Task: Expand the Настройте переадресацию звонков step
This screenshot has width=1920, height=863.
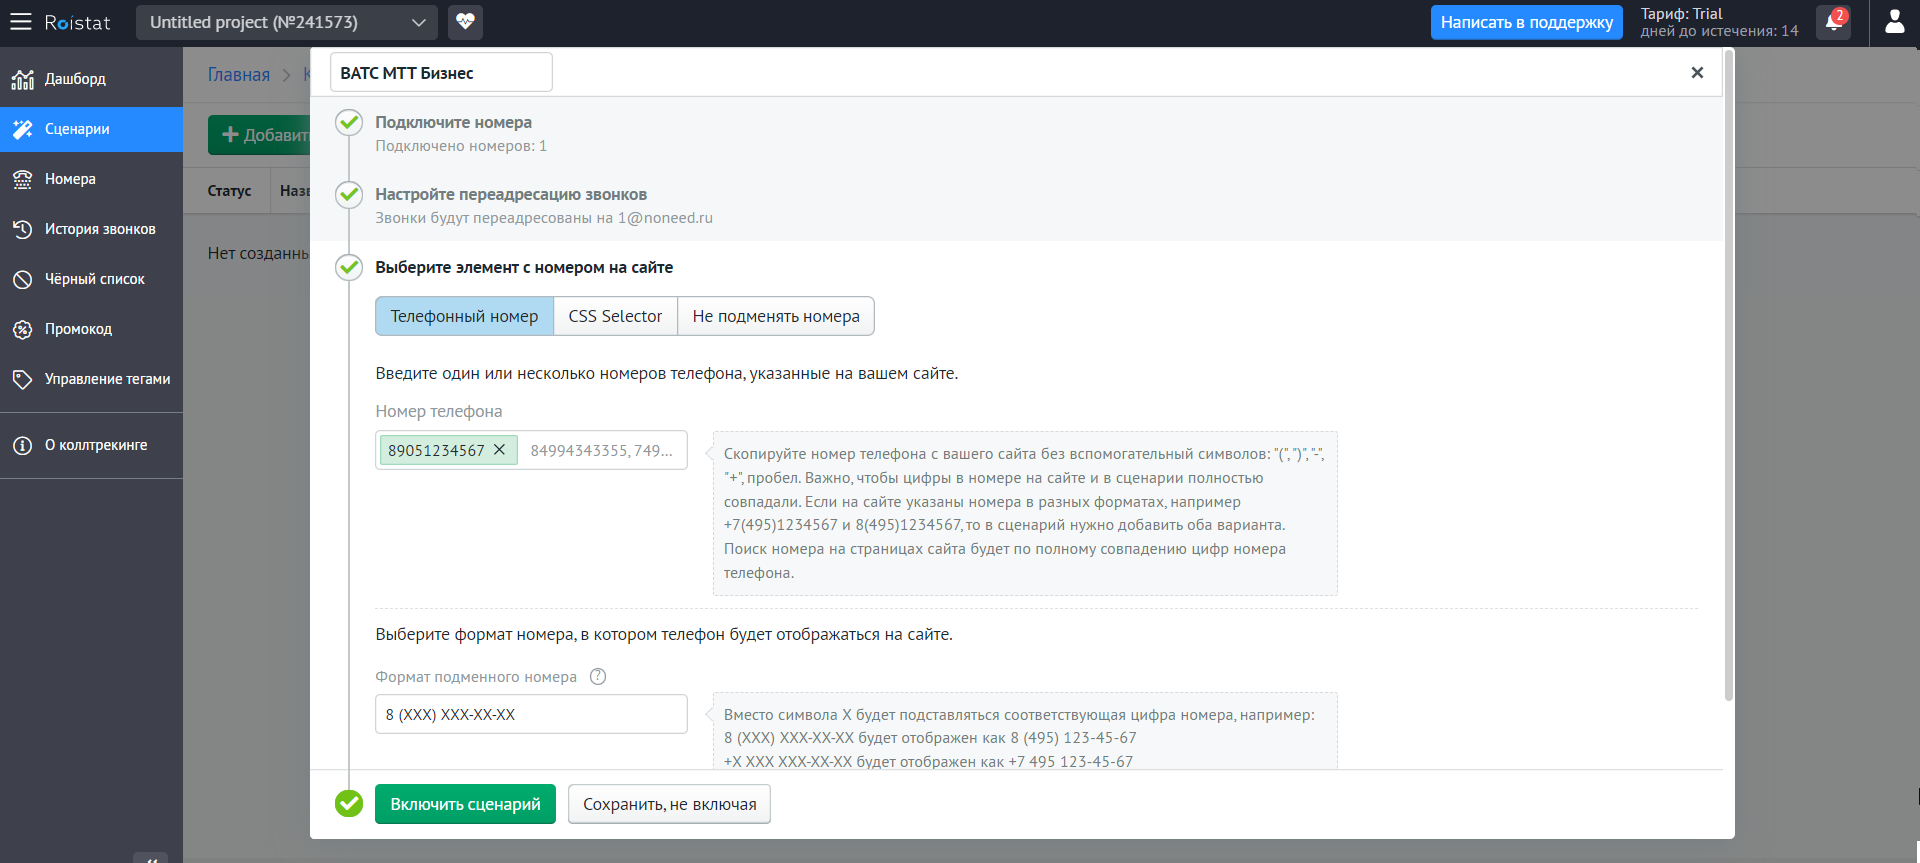Action: (x=510, y=194)
